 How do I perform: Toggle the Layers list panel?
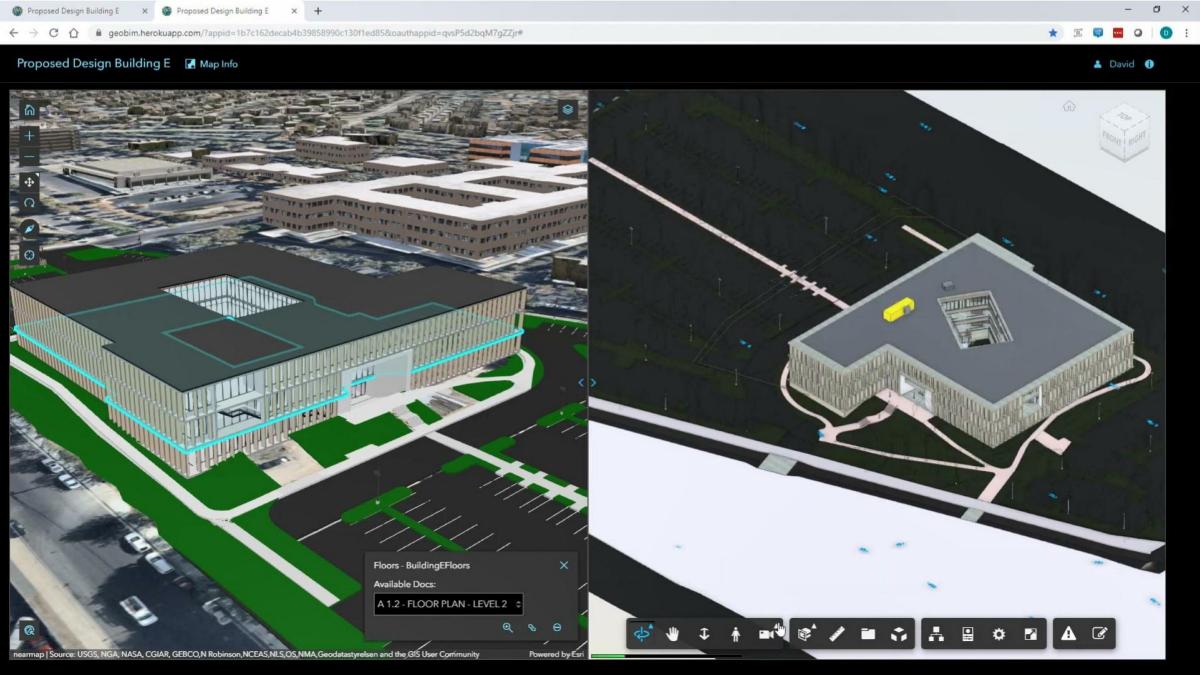(567, 109)
